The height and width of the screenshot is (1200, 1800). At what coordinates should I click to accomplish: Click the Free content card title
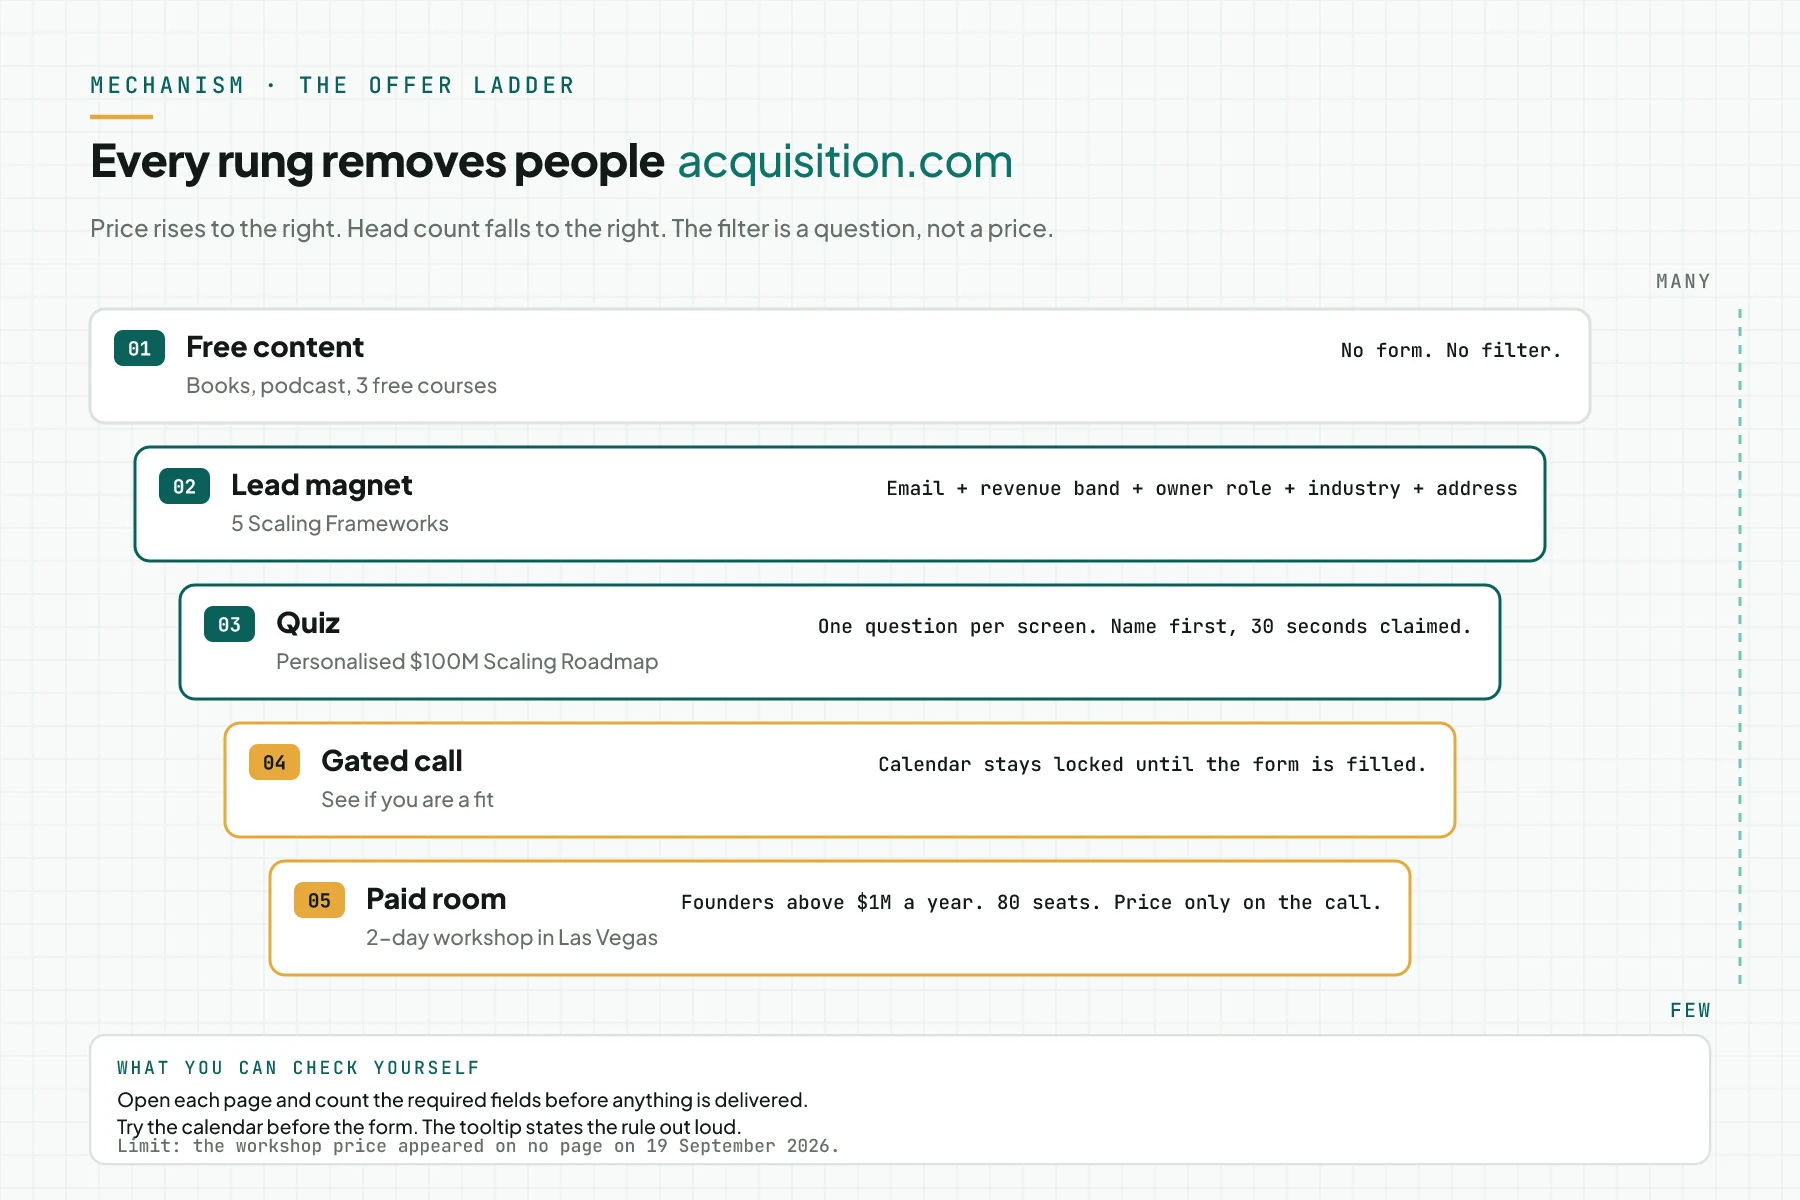click(275, 347)
